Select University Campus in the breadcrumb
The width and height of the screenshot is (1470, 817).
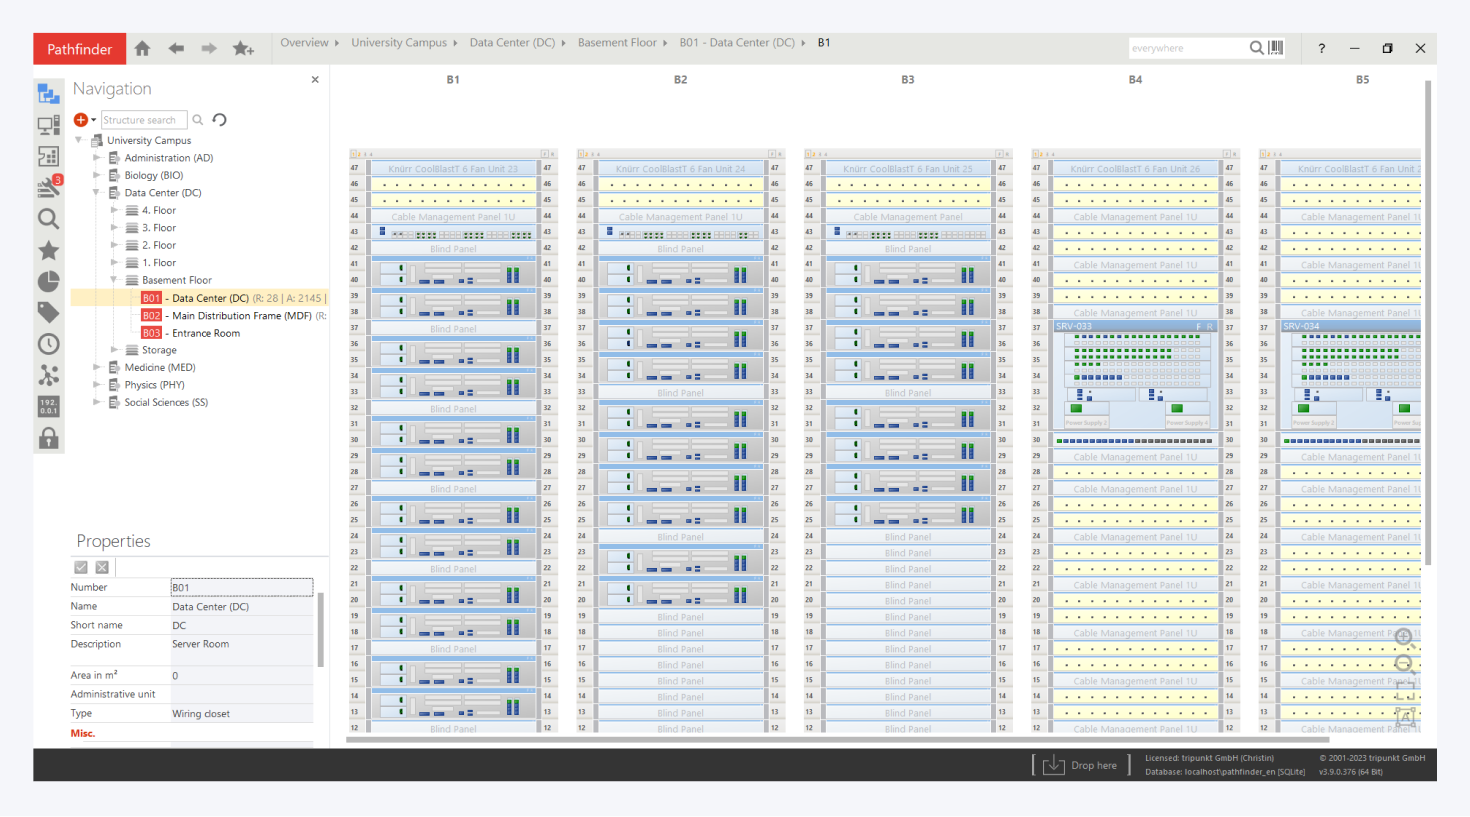pos(398,43)
